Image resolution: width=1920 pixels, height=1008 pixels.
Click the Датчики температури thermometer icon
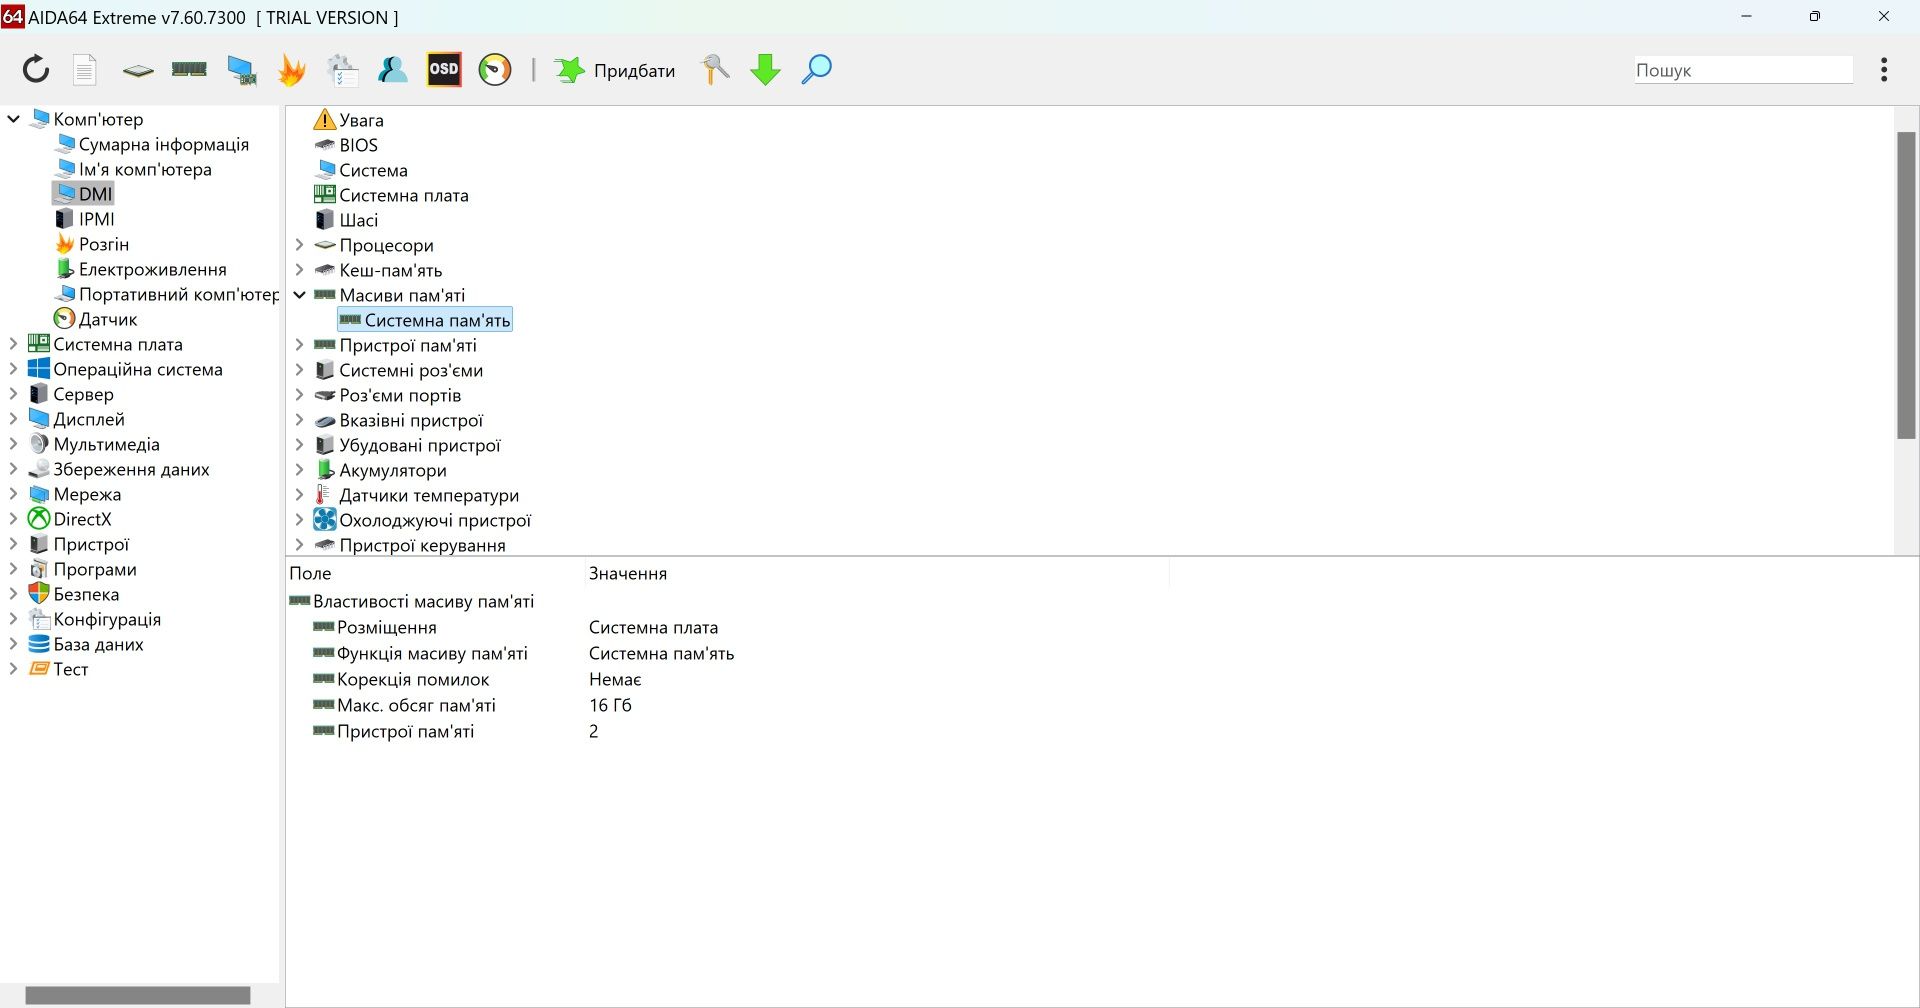coord(324,494)
